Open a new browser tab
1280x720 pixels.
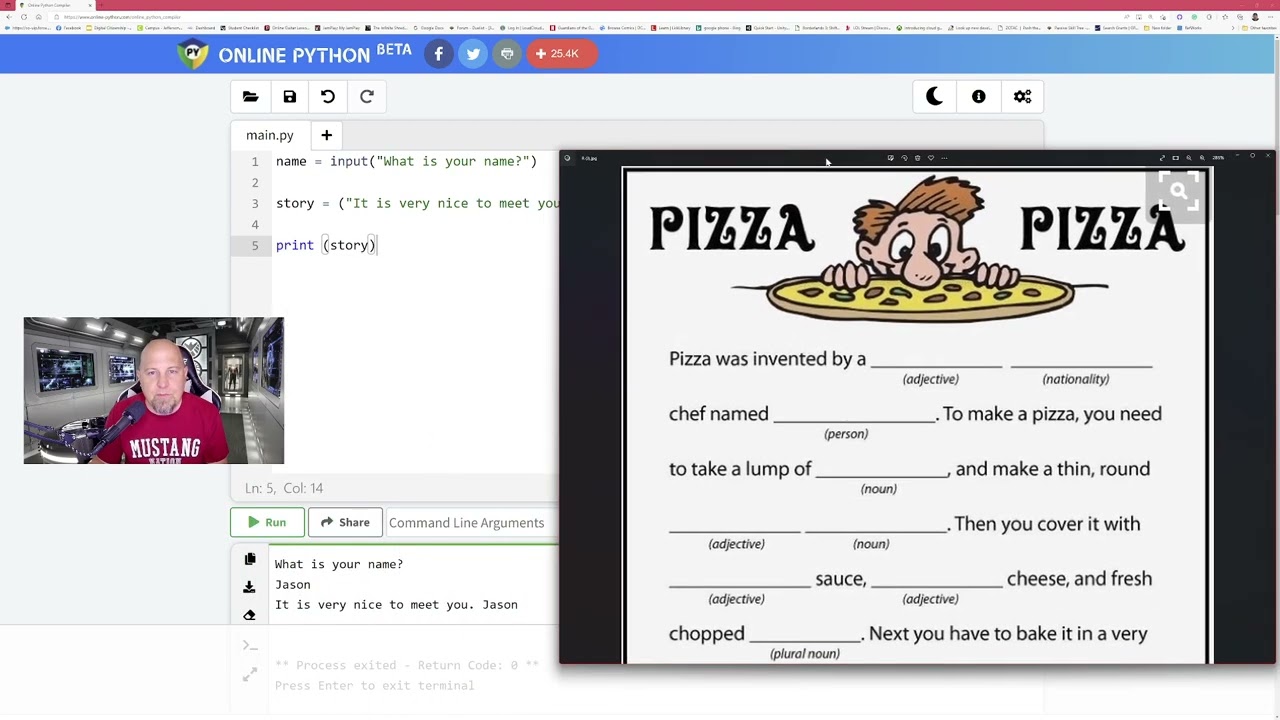coord(101,5)
